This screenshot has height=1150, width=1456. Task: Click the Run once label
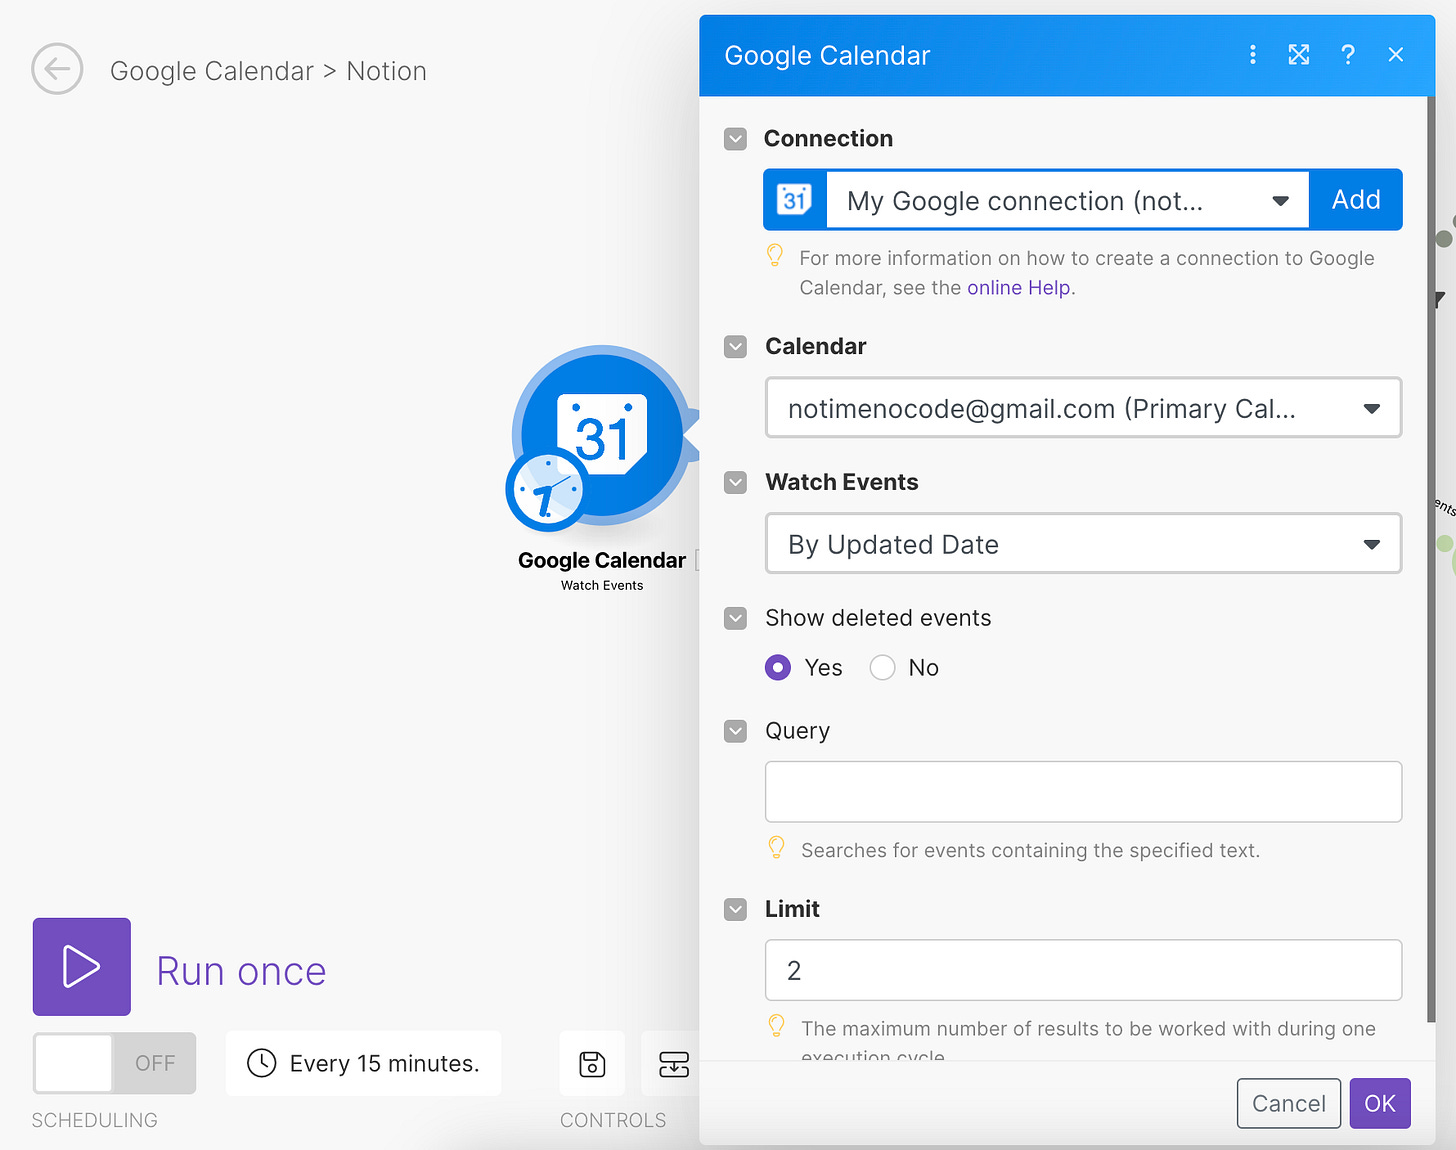click(x=241, y=971)
